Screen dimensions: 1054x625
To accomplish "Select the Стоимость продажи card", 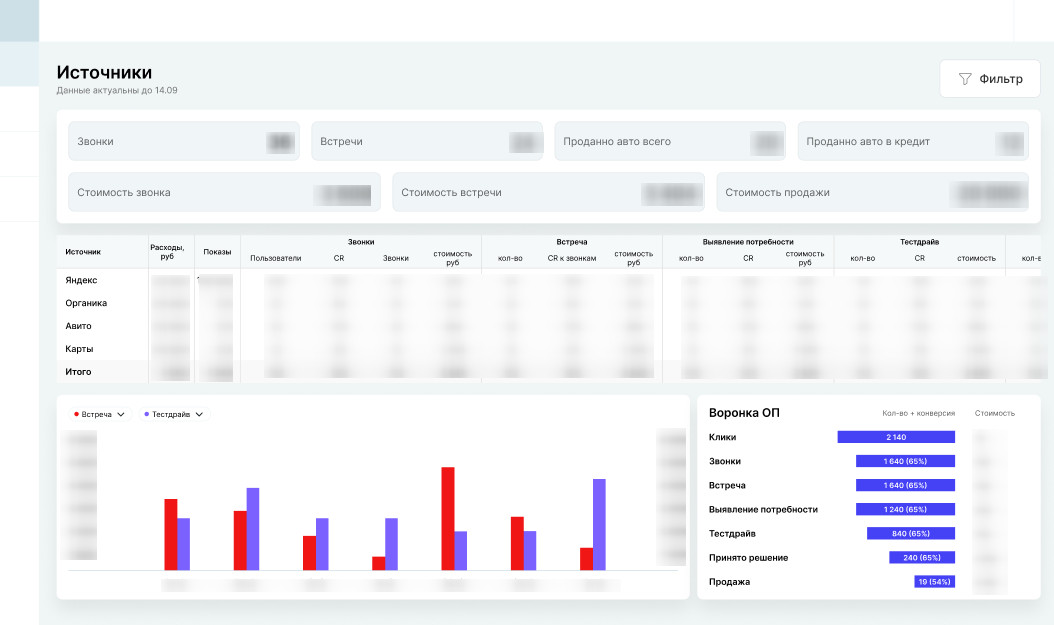I will pos(873,192).
